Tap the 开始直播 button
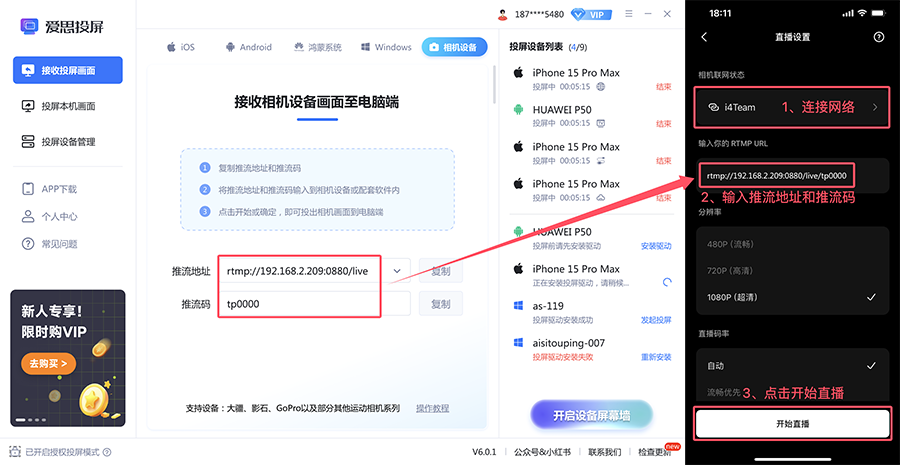The width and height of the screenshot is (900, 465). click(793, 424)
